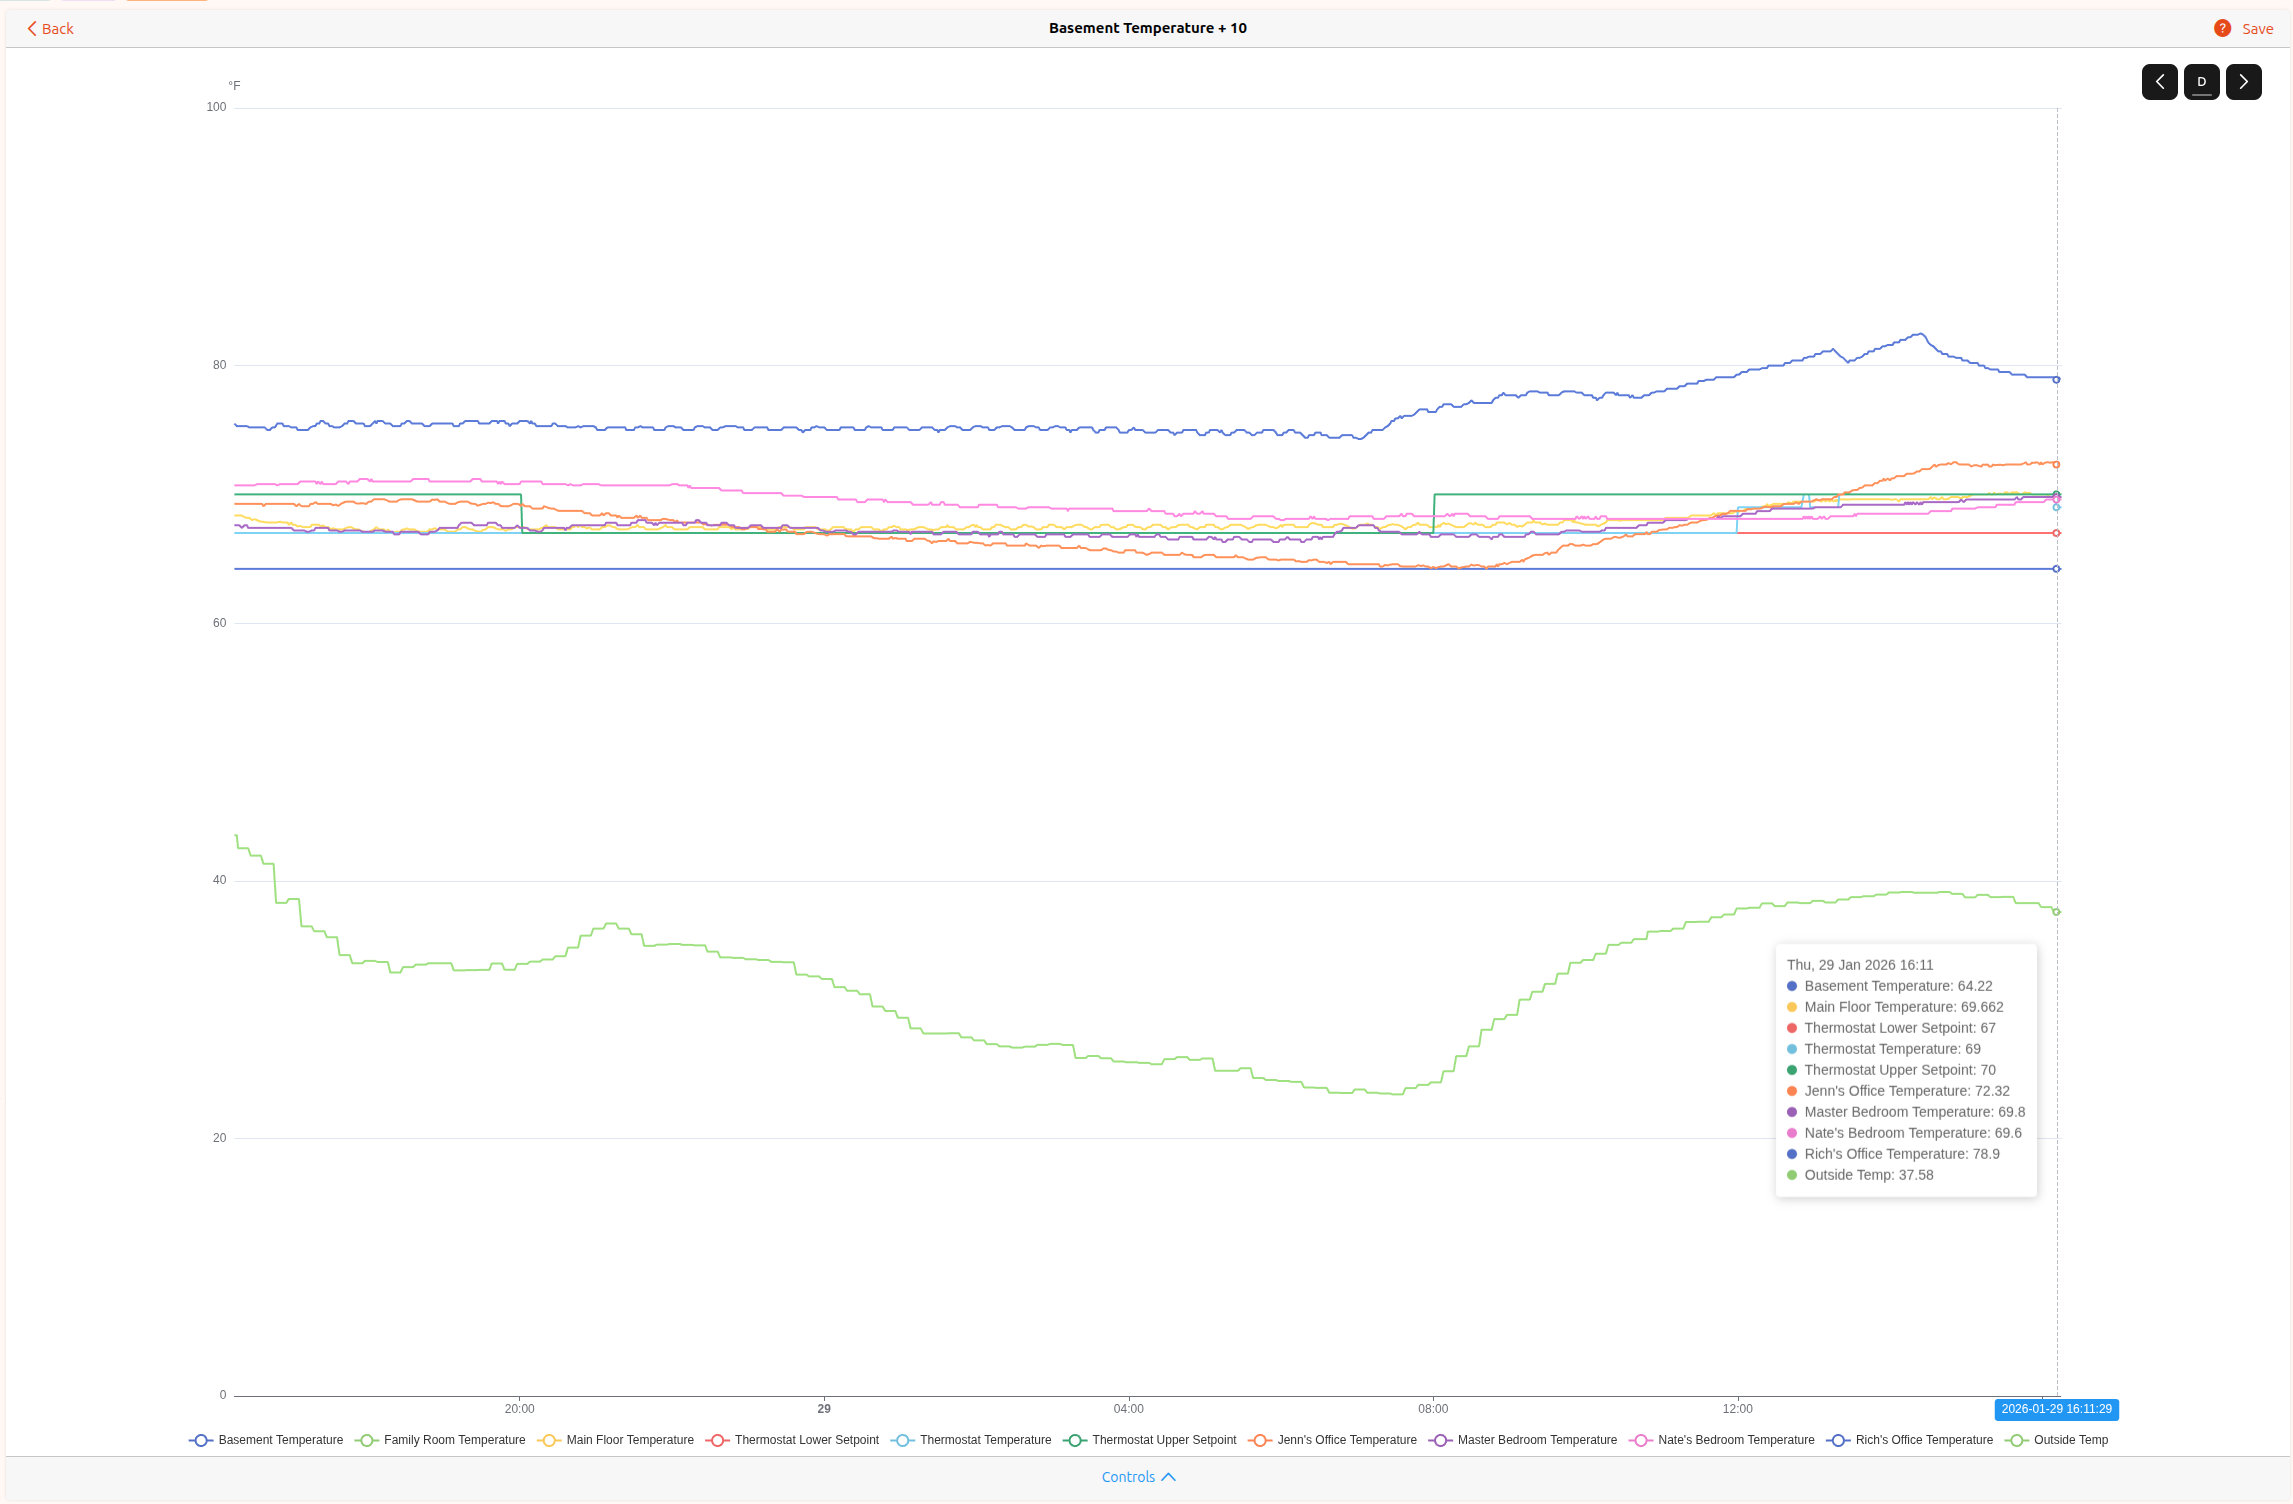This screenshot has height=1504, width=2293.
Task: Go to the next day arrow
Action: (2243, 82)
